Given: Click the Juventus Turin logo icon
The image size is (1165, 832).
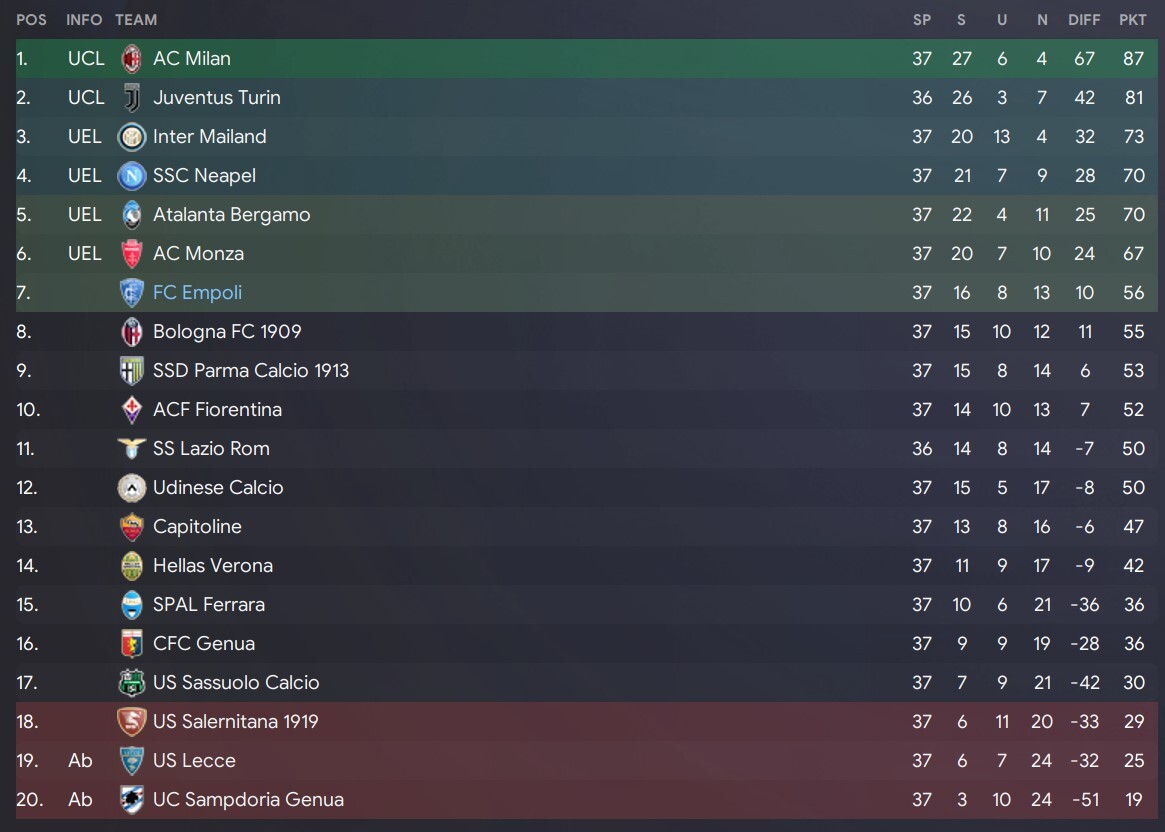Looking at the screenshot, I should [x=132, y=97].
